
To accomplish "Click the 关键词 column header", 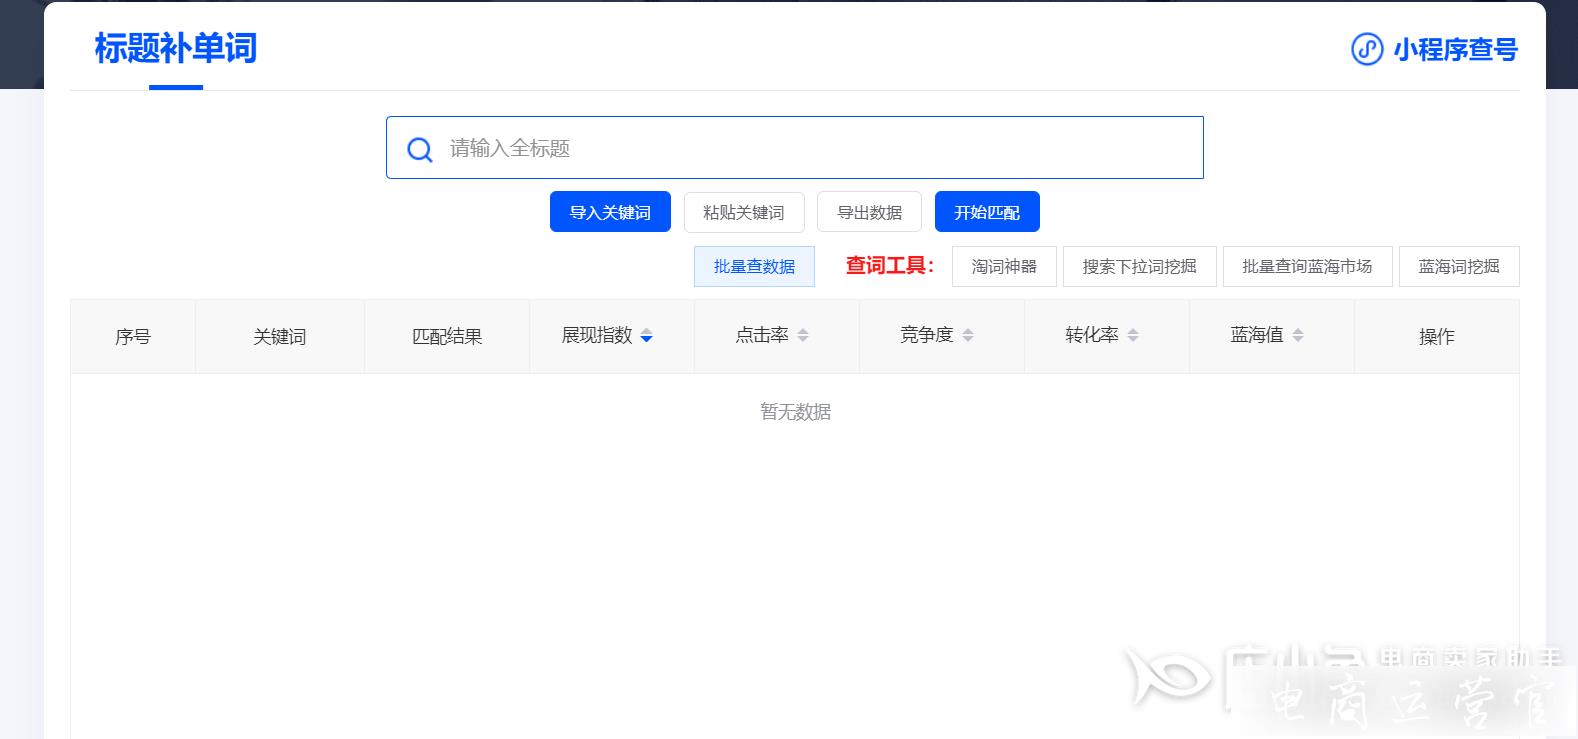I will coord(280,337).
